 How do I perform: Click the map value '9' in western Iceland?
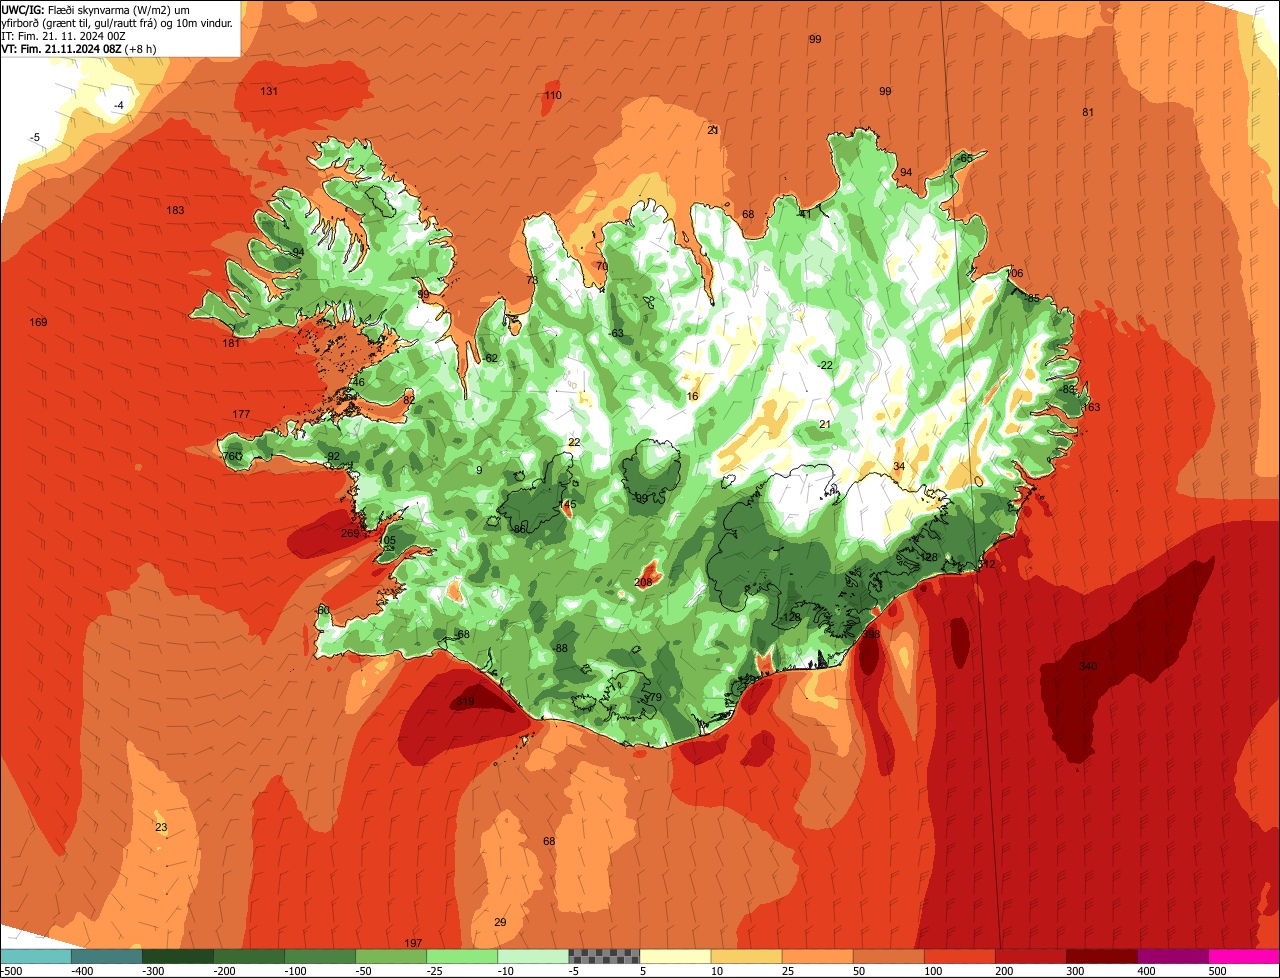coord(479,470)
